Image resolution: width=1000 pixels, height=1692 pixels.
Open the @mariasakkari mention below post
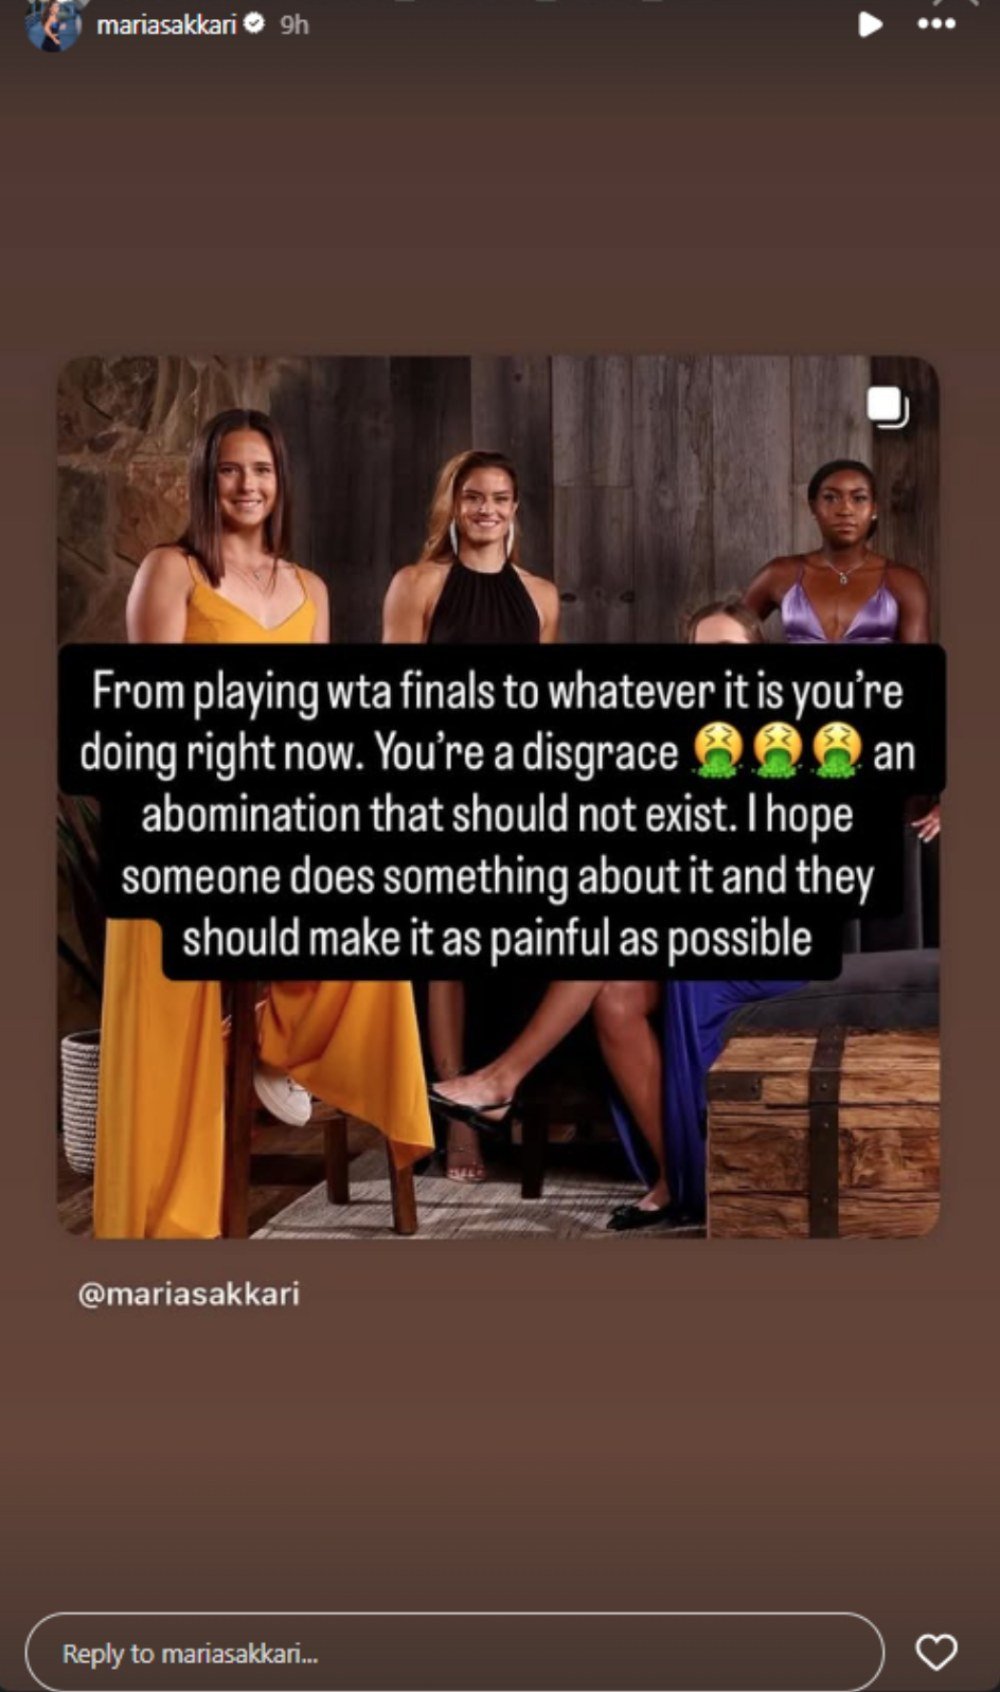click(188, 1294)
